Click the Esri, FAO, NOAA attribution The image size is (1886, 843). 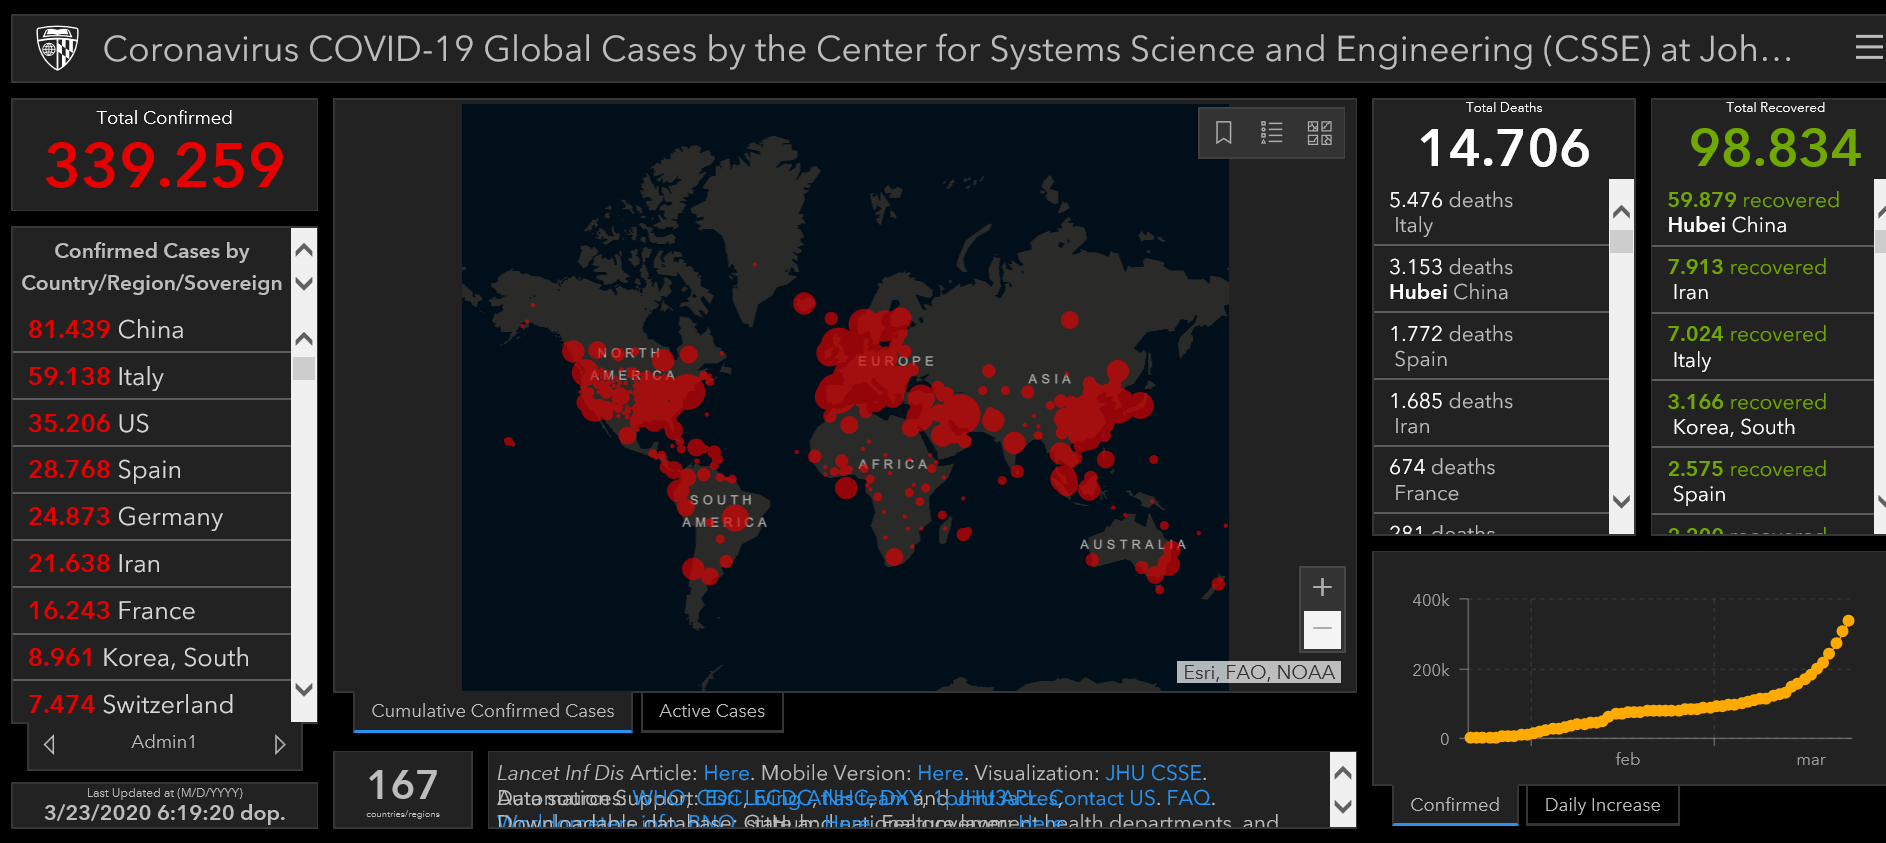click(x=1259, y=672)
